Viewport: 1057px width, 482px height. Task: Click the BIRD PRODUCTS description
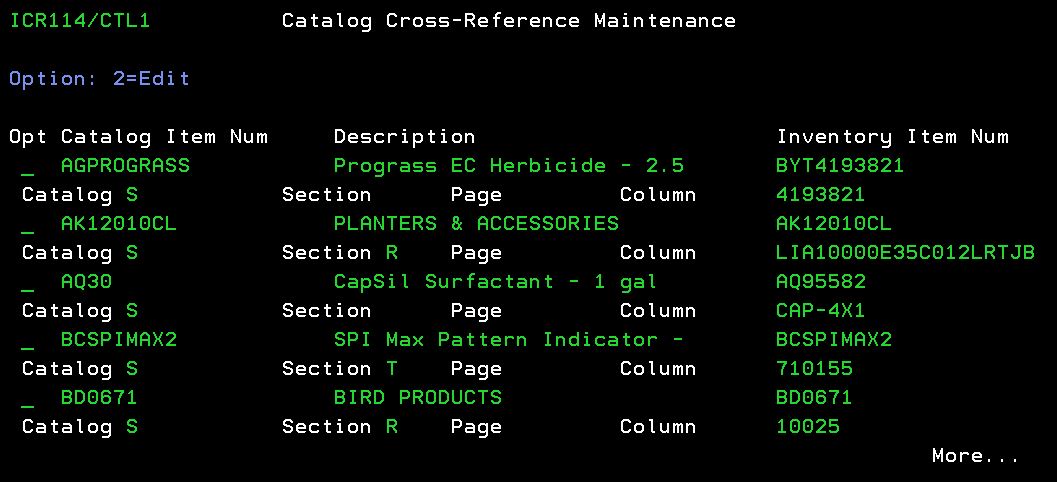coord(417,398)
